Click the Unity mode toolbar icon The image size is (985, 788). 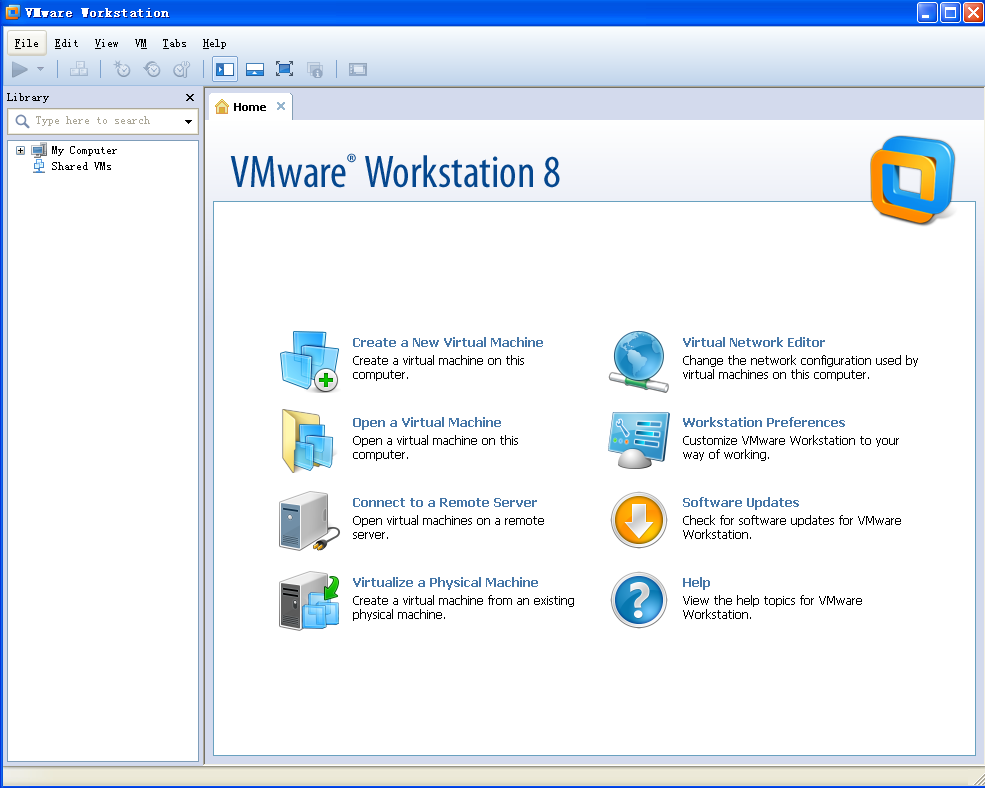coord(315,69)
